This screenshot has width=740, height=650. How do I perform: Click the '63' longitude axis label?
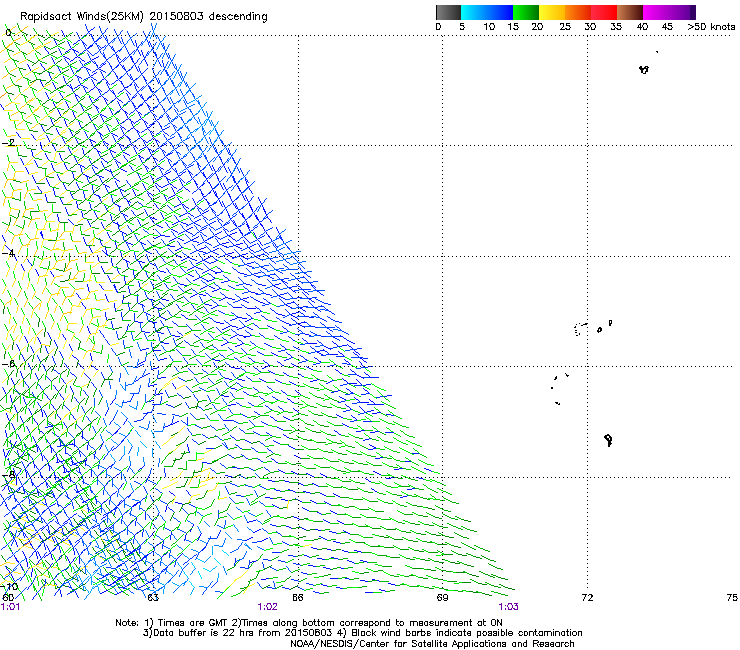coord(153,598)
